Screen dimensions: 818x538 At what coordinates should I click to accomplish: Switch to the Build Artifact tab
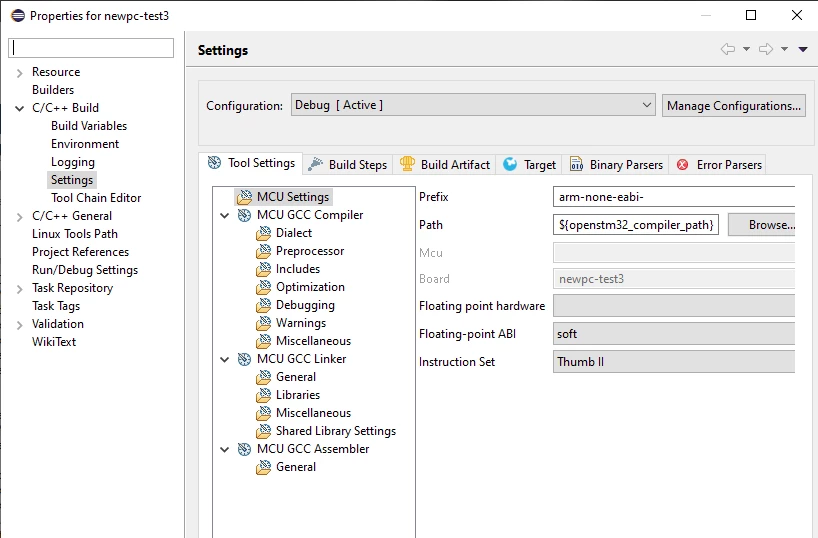click(444, 165)
